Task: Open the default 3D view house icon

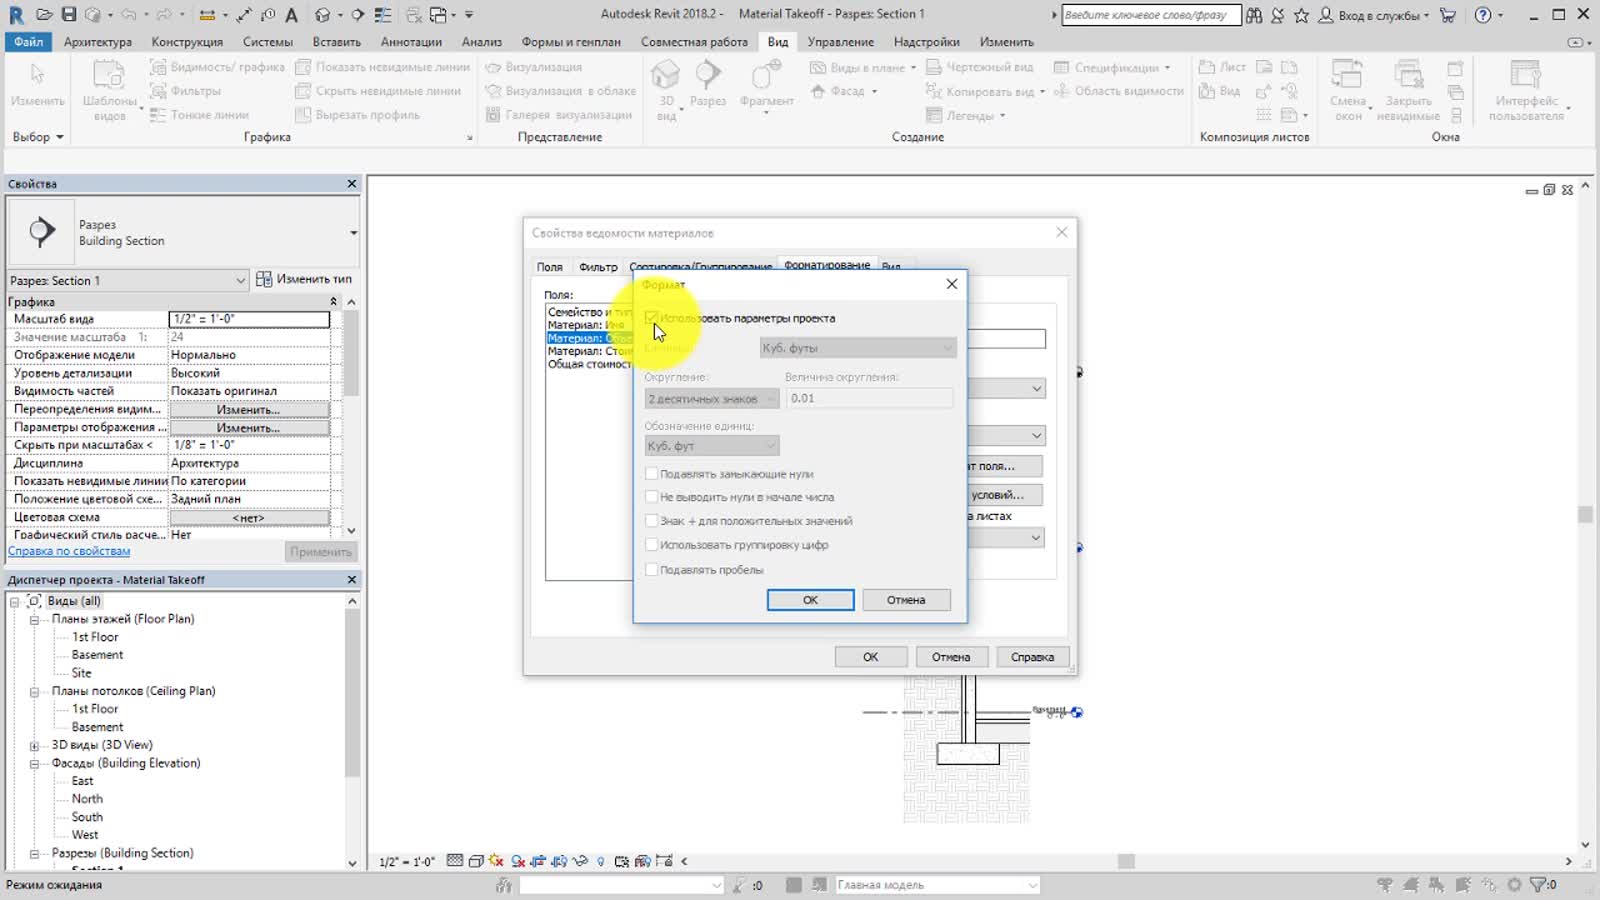Action: click(x=322, y=14)
